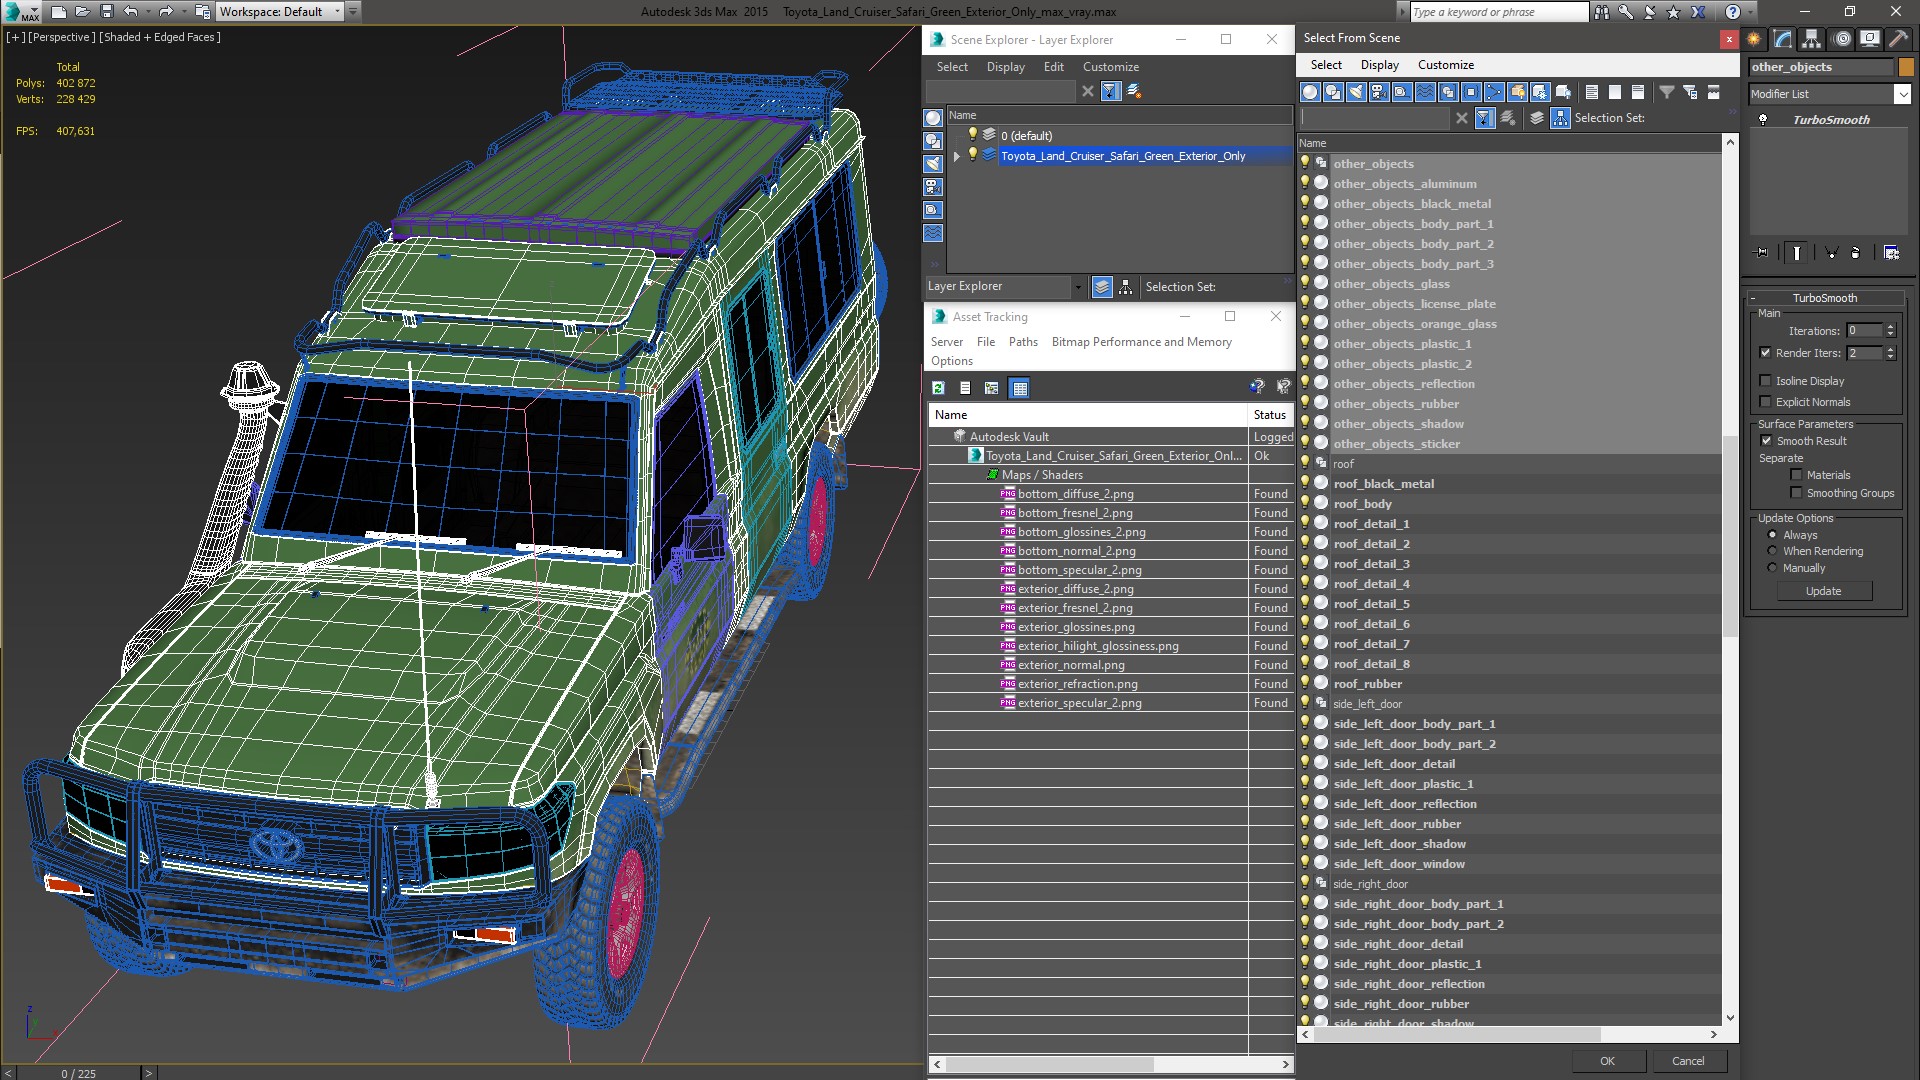Click Save File icon in main toolbar
Image resolution: width=1920 pixels, height=1080 pixels.
(107, 12)
